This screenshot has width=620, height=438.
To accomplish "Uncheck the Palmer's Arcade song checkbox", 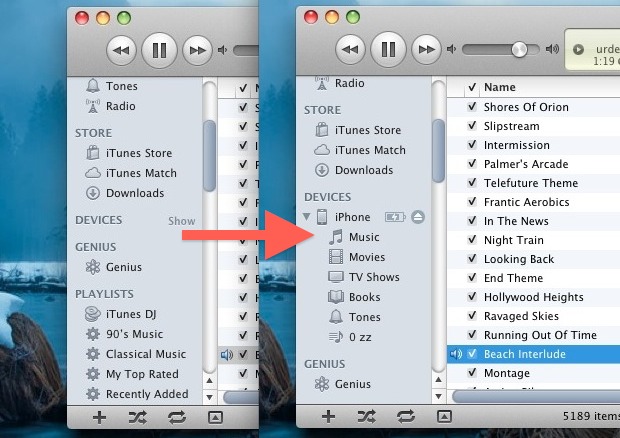I will point(472,164).
